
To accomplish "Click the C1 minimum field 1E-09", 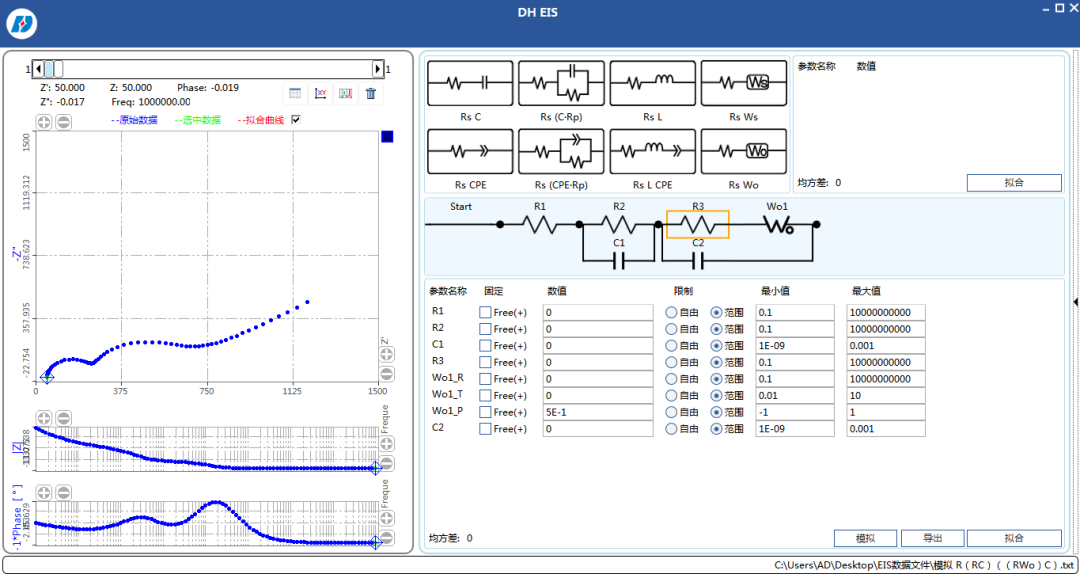I will point(795,345).
